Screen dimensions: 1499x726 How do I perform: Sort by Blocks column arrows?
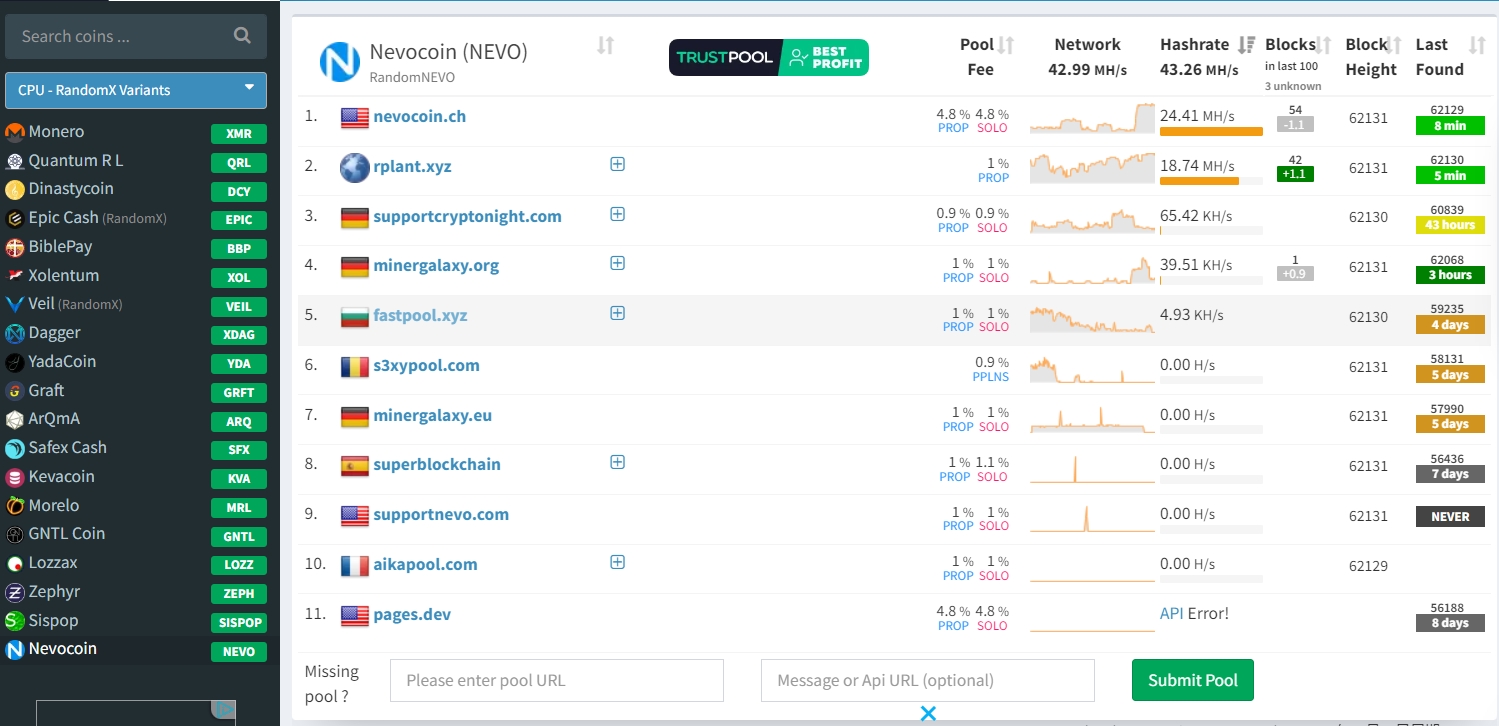coord(1324,45)
